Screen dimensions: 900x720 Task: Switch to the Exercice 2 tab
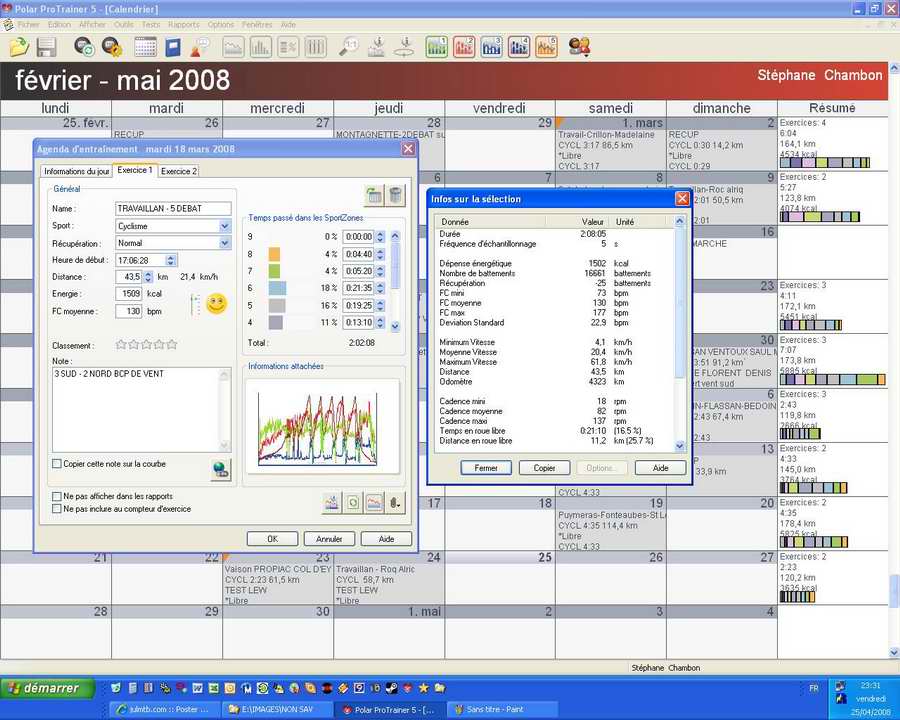point(179,171)
